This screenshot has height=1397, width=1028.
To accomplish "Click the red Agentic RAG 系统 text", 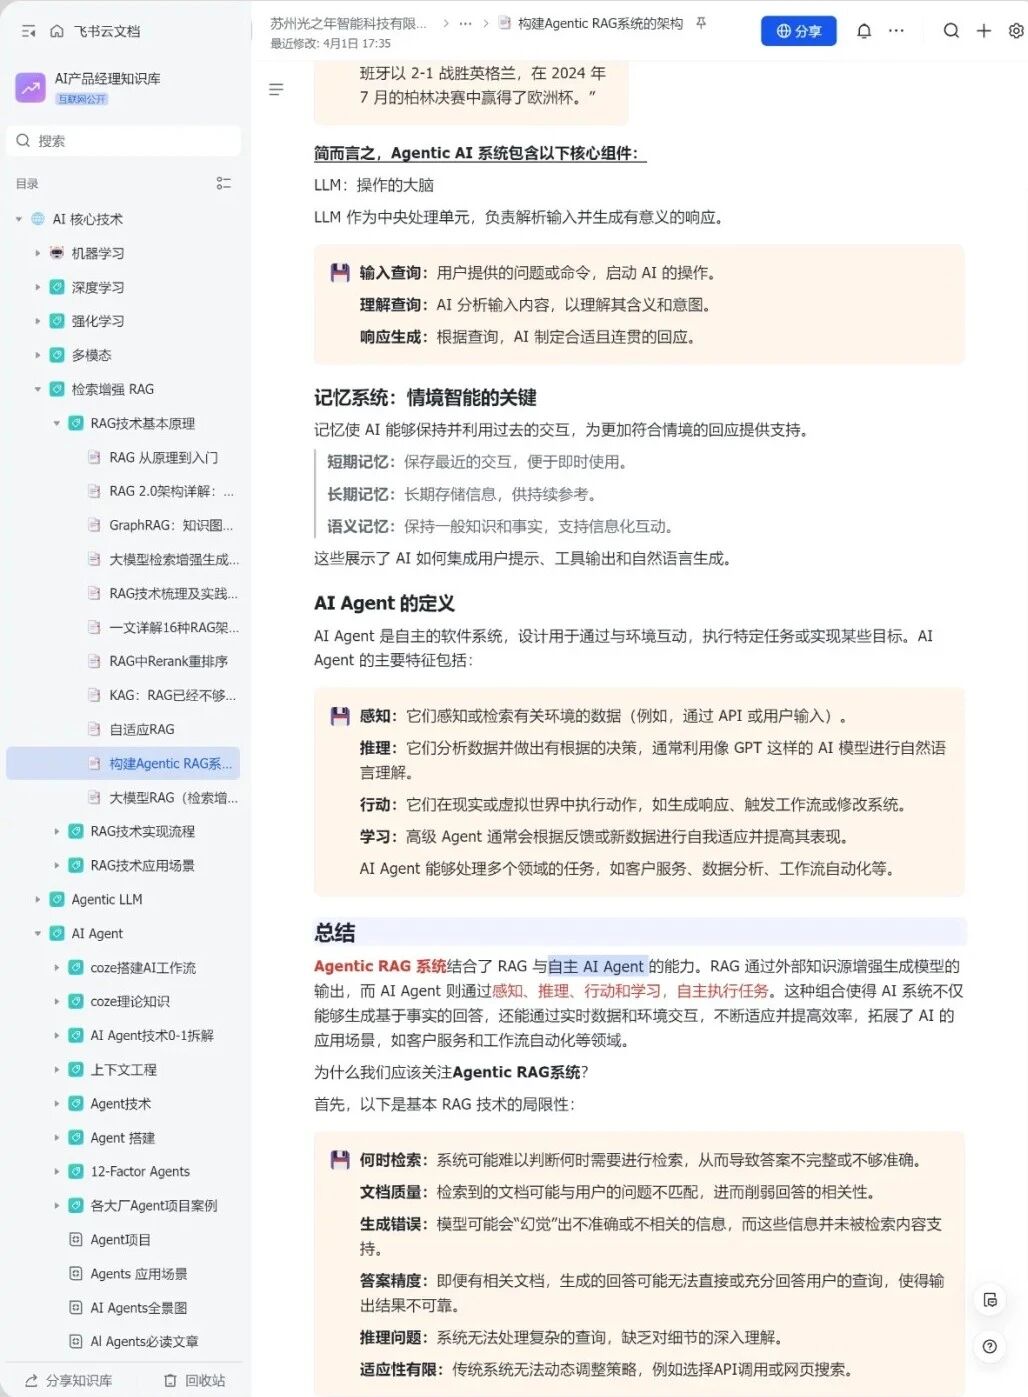I will tap(380, 966).
